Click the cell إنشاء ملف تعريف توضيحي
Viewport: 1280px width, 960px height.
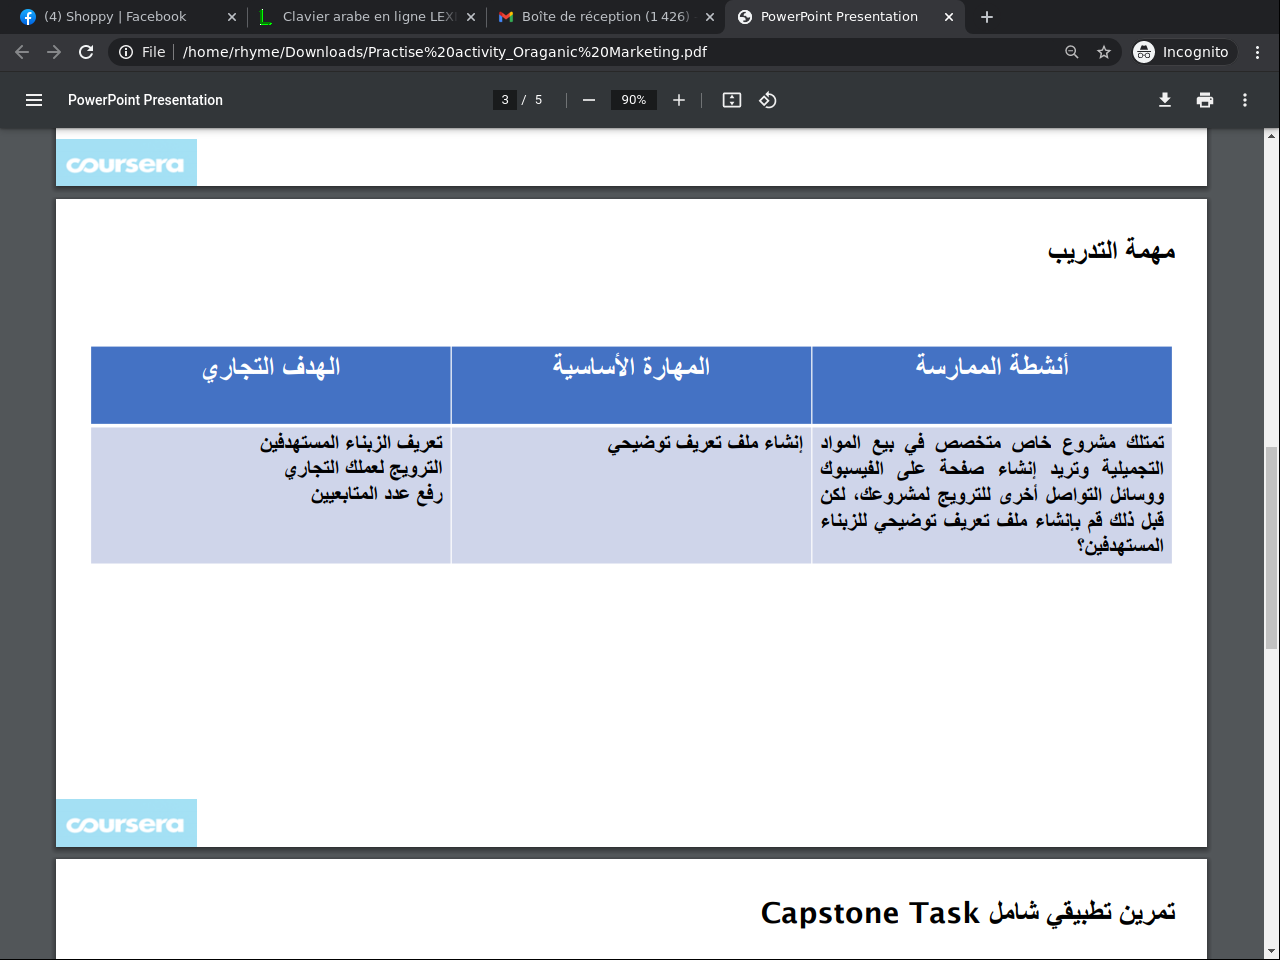tap(705, 443)
